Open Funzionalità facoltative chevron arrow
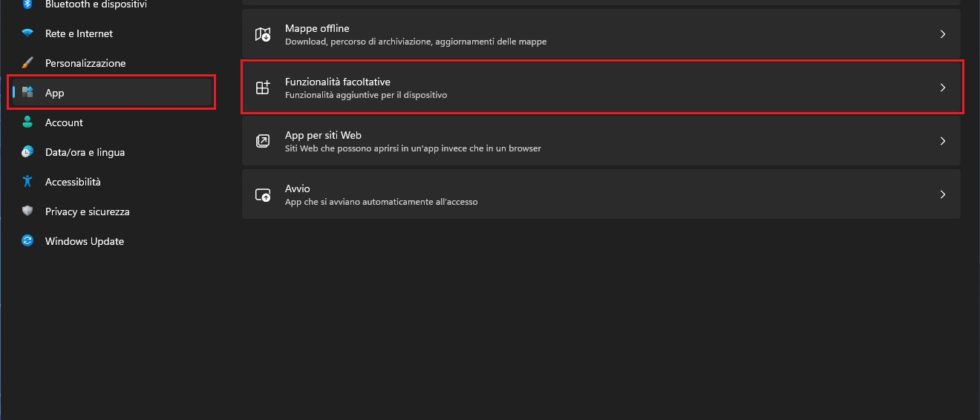The width and height of the screenshot is (980, 420). coord(942,88)
